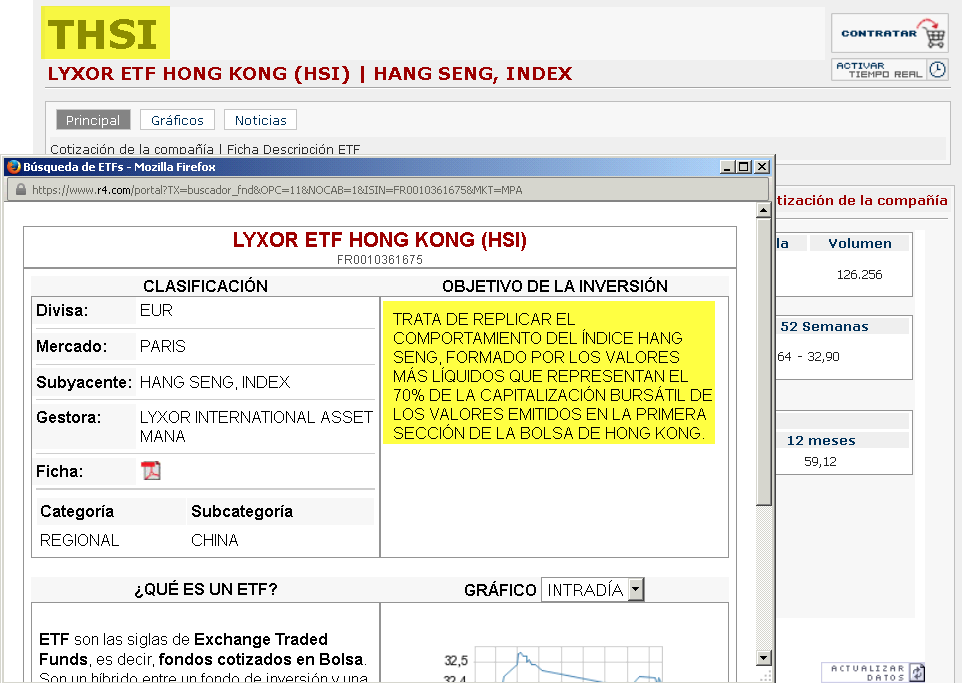Image resolution: width=962 pixels, height=683 pixels.
Task: Click the vertical scrollbar thumb in popup
Action: [763, 362]
